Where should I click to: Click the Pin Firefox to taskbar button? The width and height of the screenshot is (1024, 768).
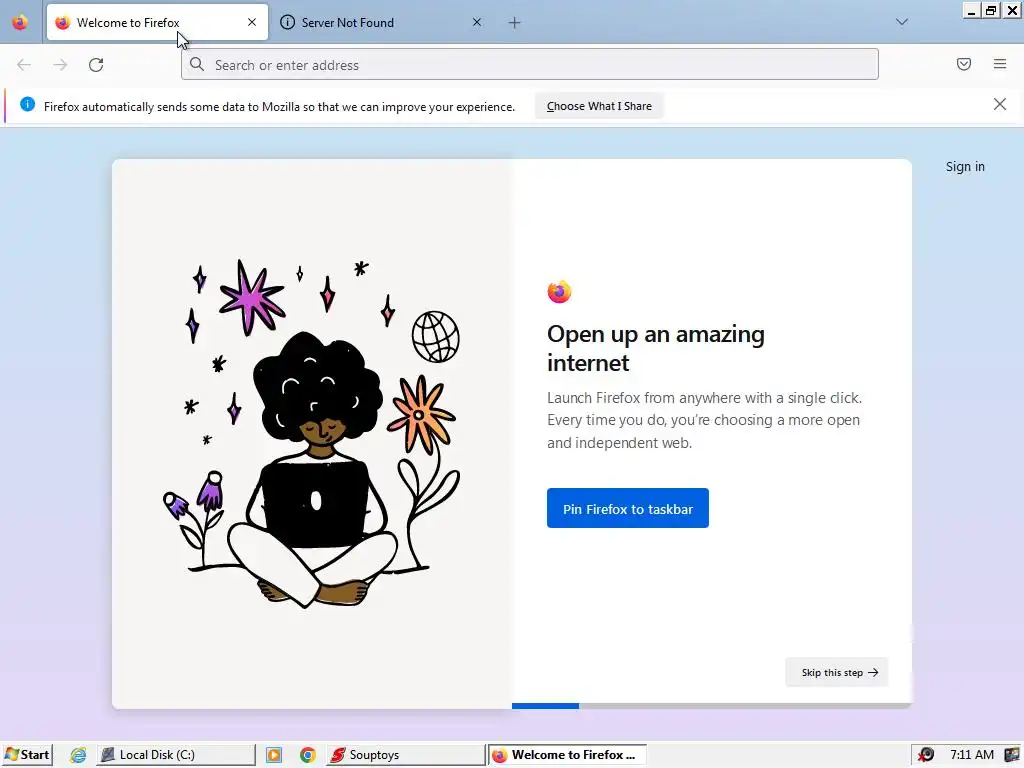click(x=628, y=508)
